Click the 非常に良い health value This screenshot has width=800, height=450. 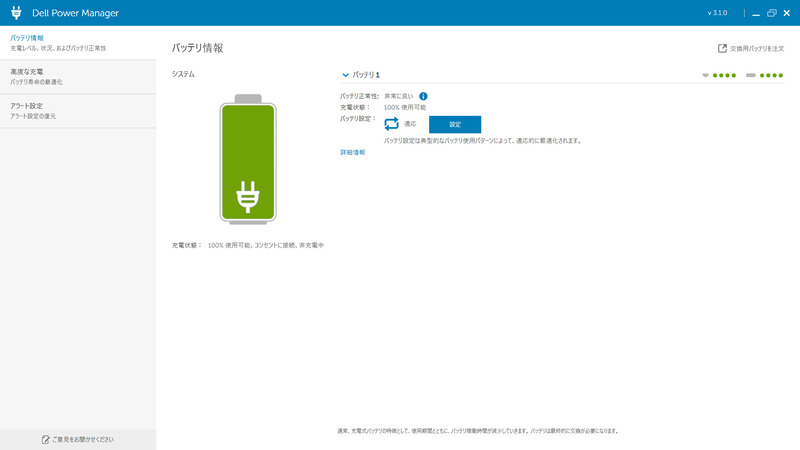click(398, 96)
